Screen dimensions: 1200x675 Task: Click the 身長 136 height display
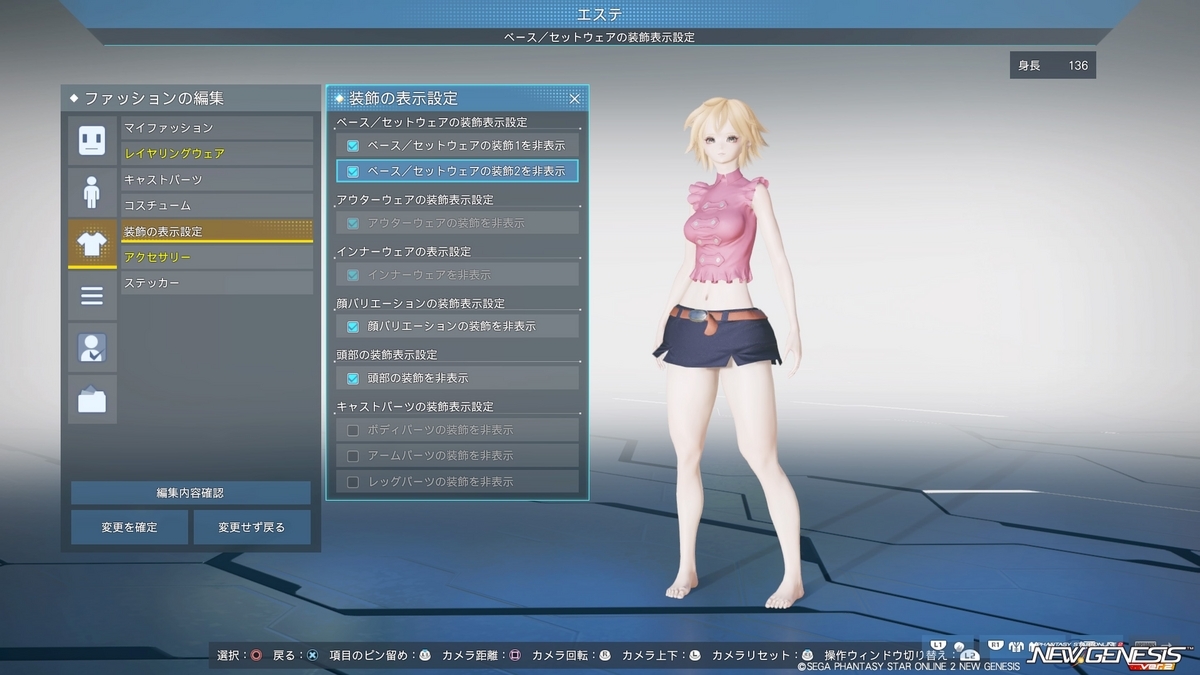tap(1053, 66)
